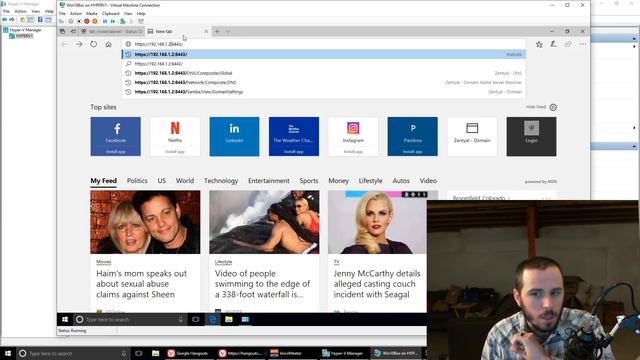
Task: Go back in the Edge browser
Action: coord(64,44)
